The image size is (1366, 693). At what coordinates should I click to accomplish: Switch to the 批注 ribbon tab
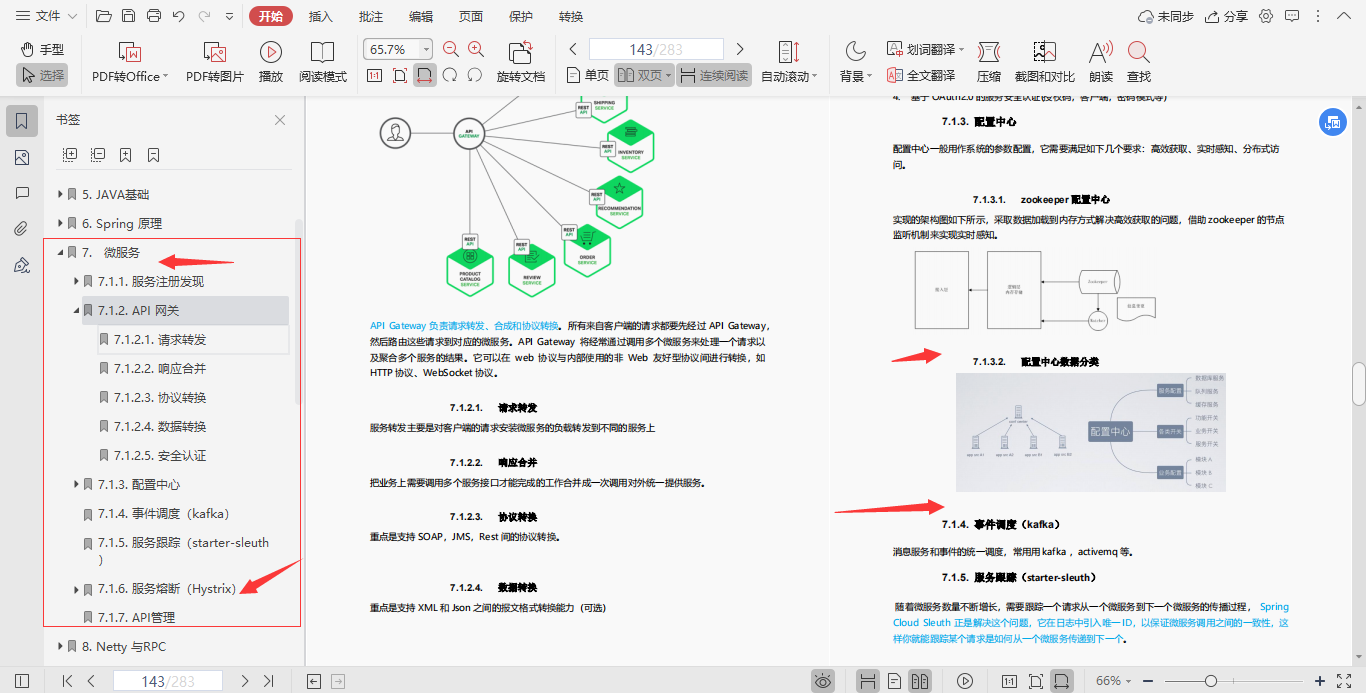pyautogui.click(x=369, y=16)
